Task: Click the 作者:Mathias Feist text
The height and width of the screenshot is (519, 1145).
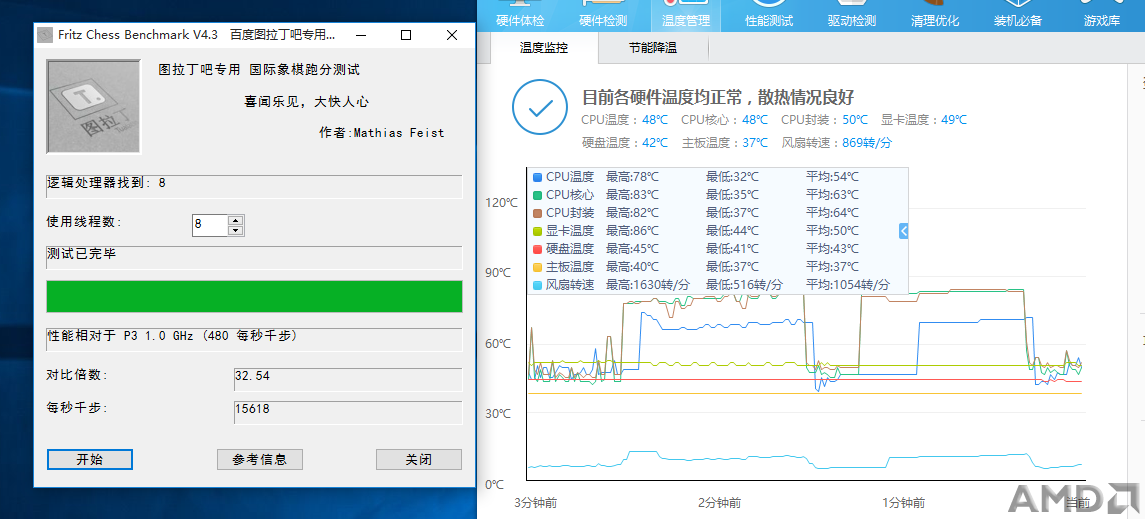Action: tap(382, 133)
